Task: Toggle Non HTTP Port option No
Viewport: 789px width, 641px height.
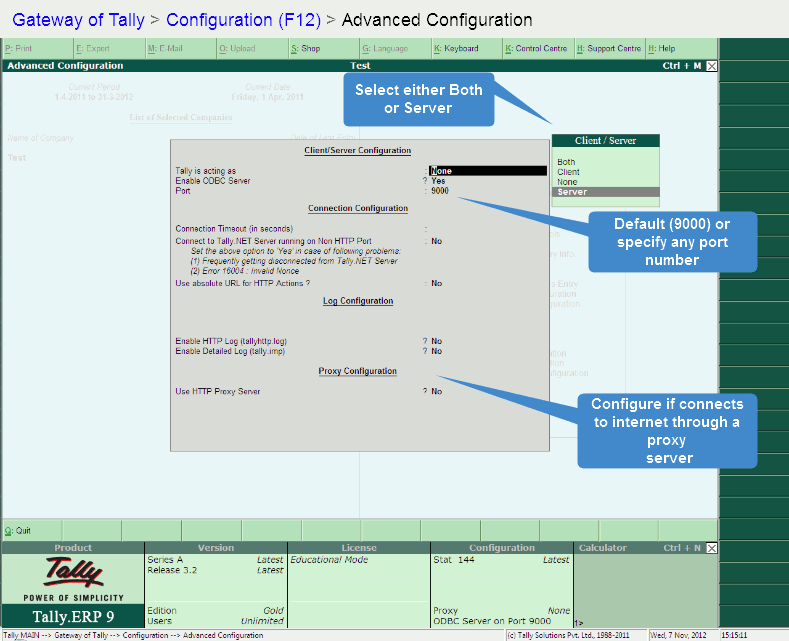Action: point(436,241)
